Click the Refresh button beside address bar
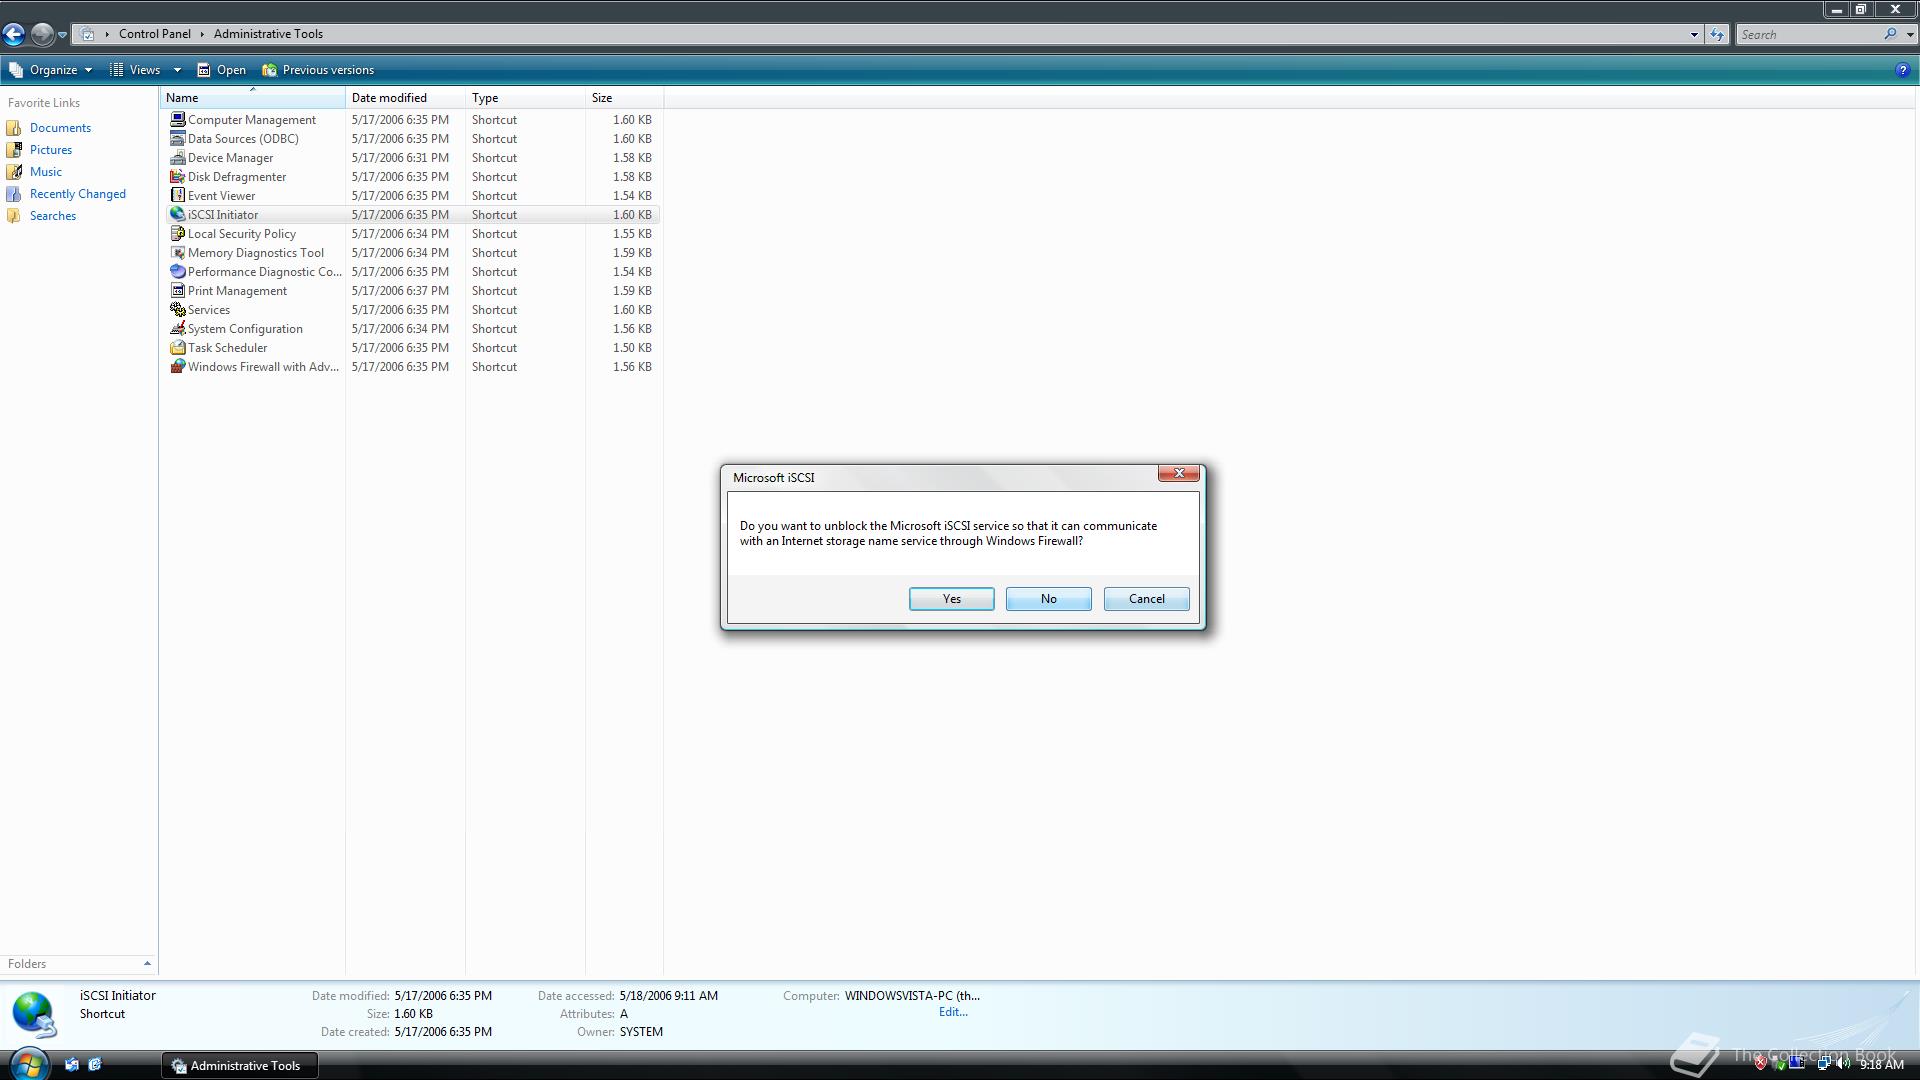Screen dimensions: 1920x1080 pyautogui.click(x=1717, y=34)
